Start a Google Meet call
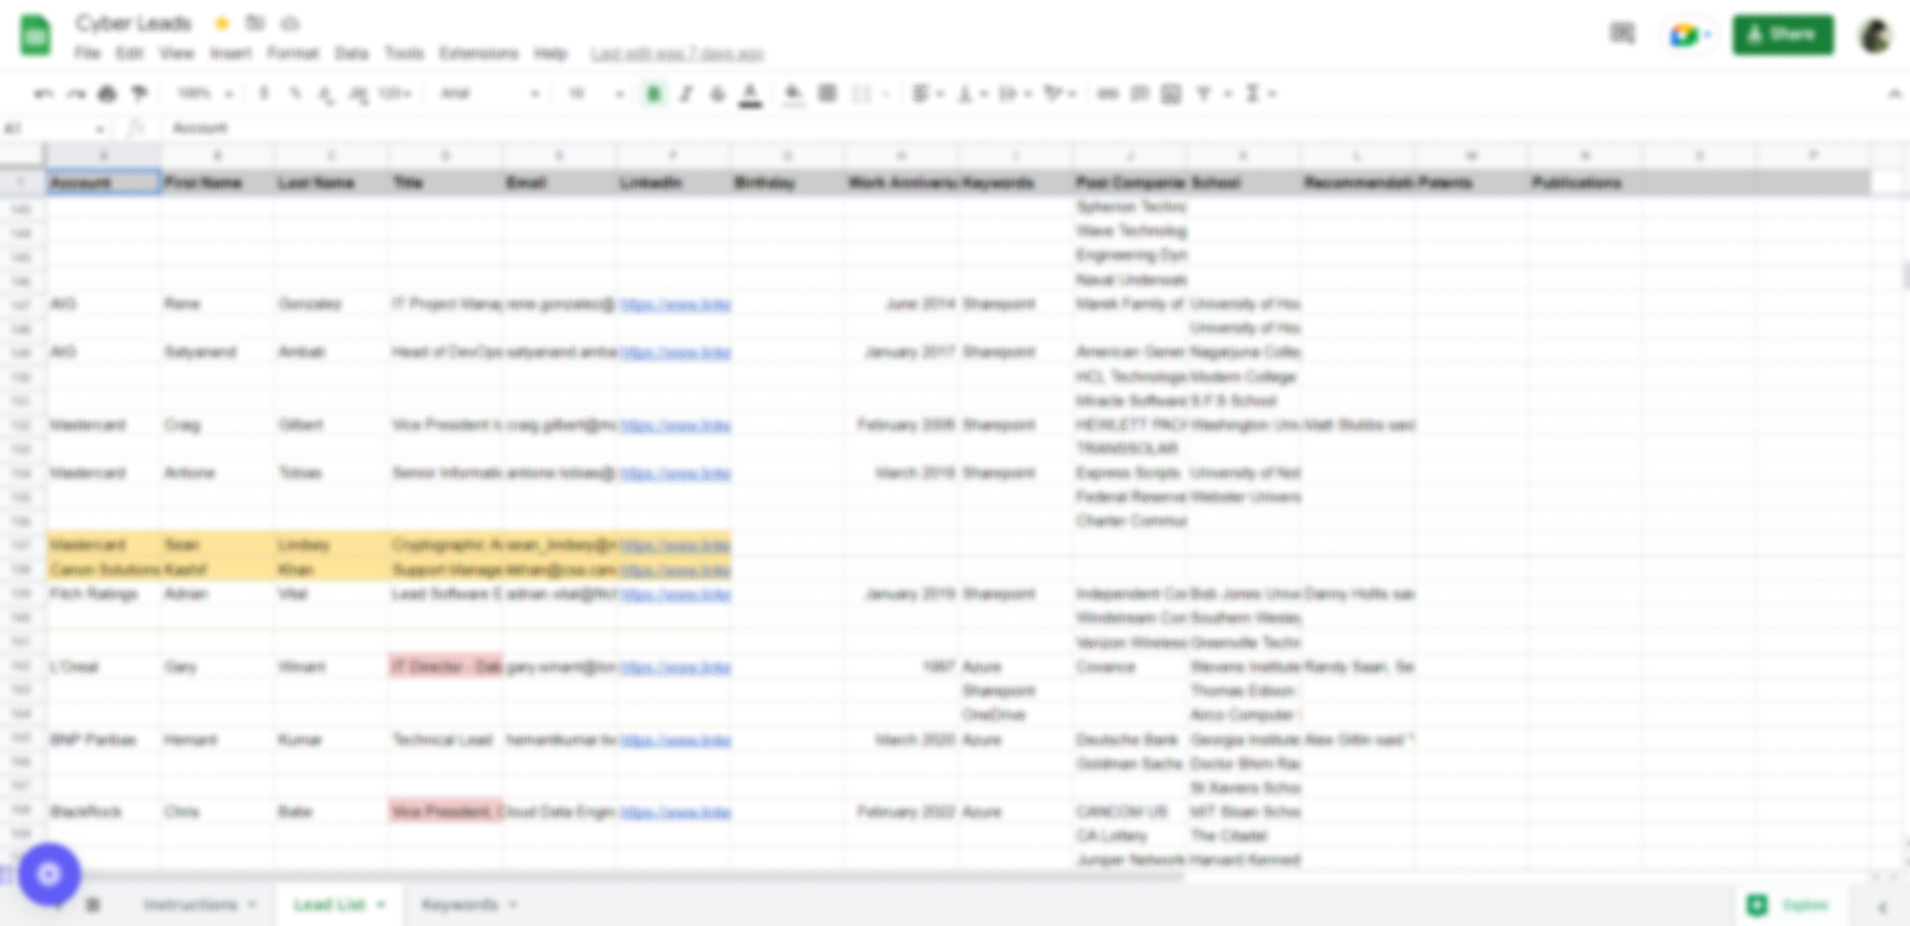Screen dimensions: 1910x926 tap(1689, 36)
